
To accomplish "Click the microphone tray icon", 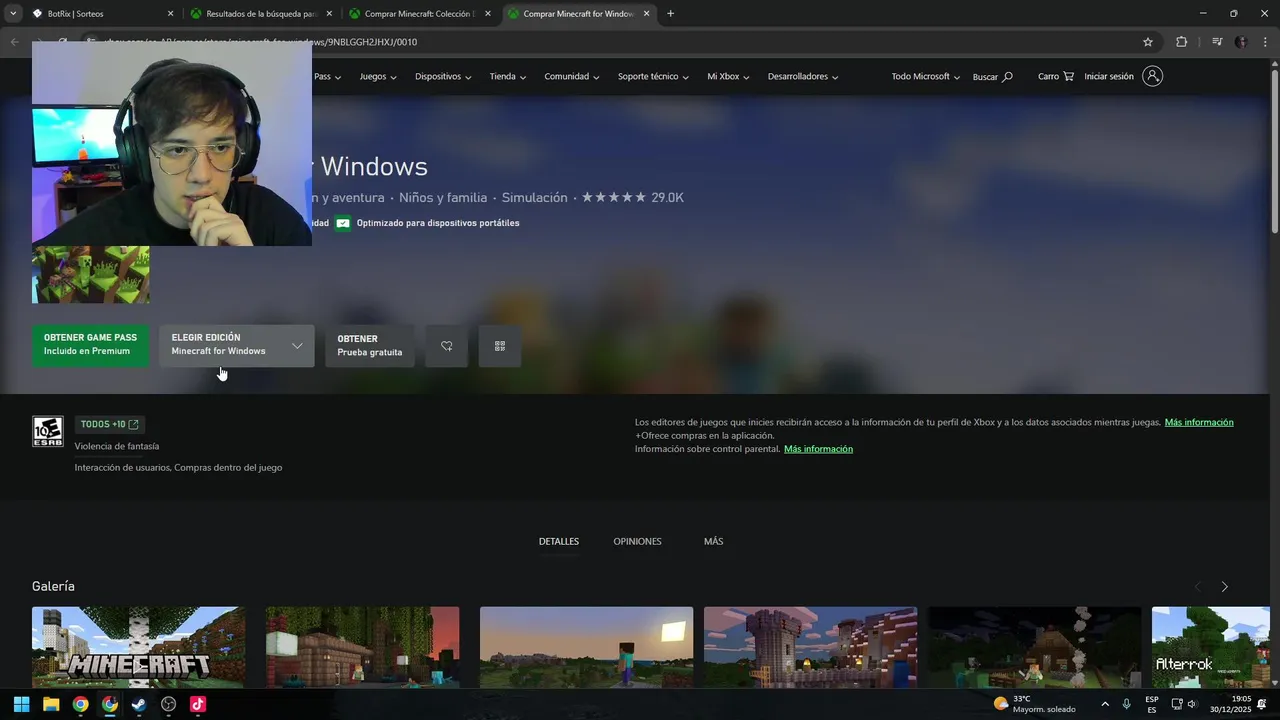I will [1127, 704].
